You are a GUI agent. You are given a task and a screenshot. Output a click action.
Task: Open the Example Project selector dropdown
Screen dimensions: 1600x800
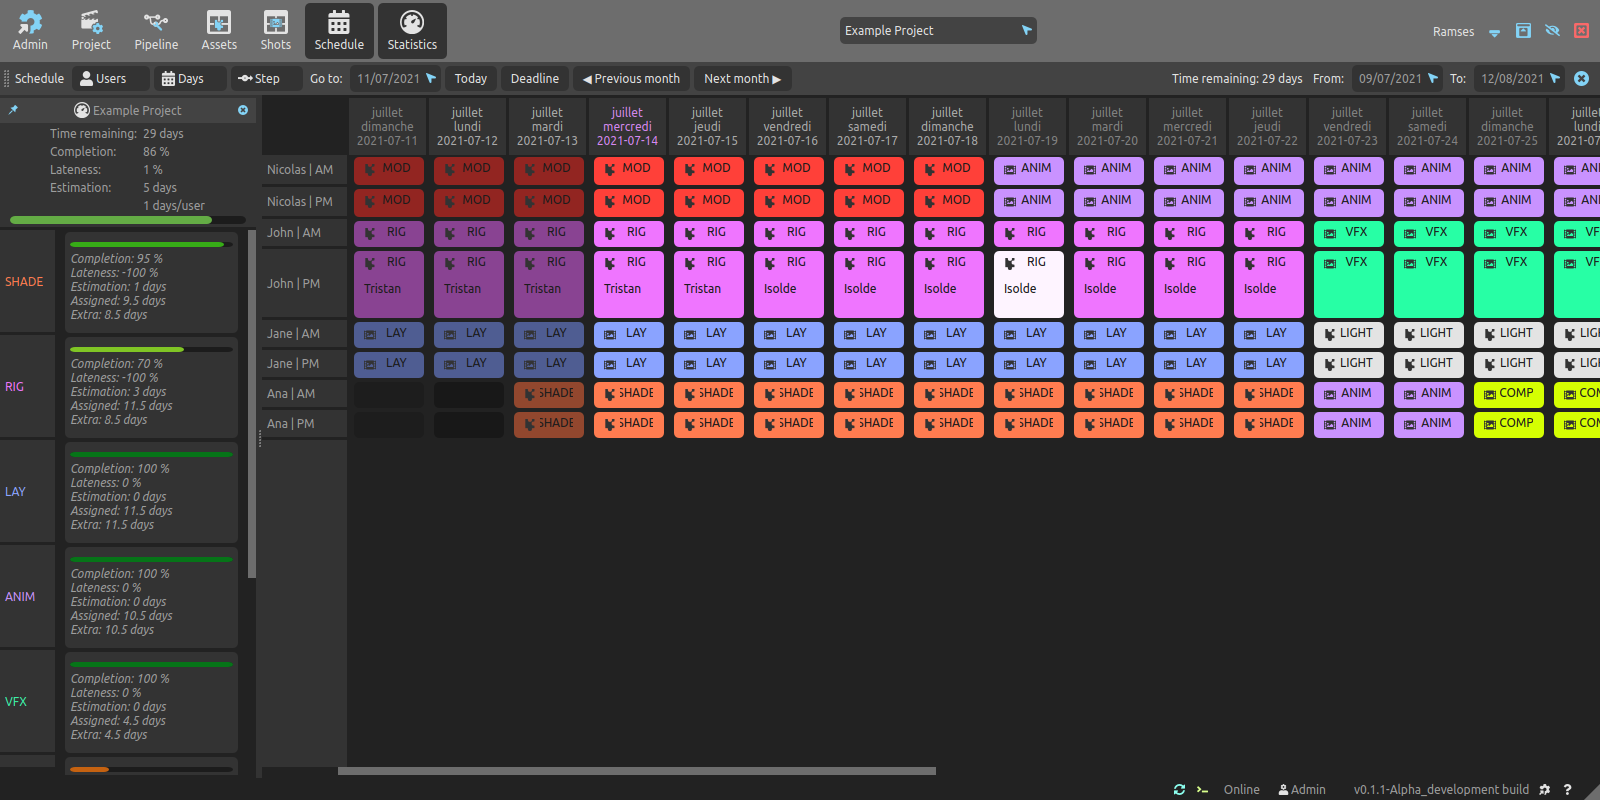(x=937, y=31)
